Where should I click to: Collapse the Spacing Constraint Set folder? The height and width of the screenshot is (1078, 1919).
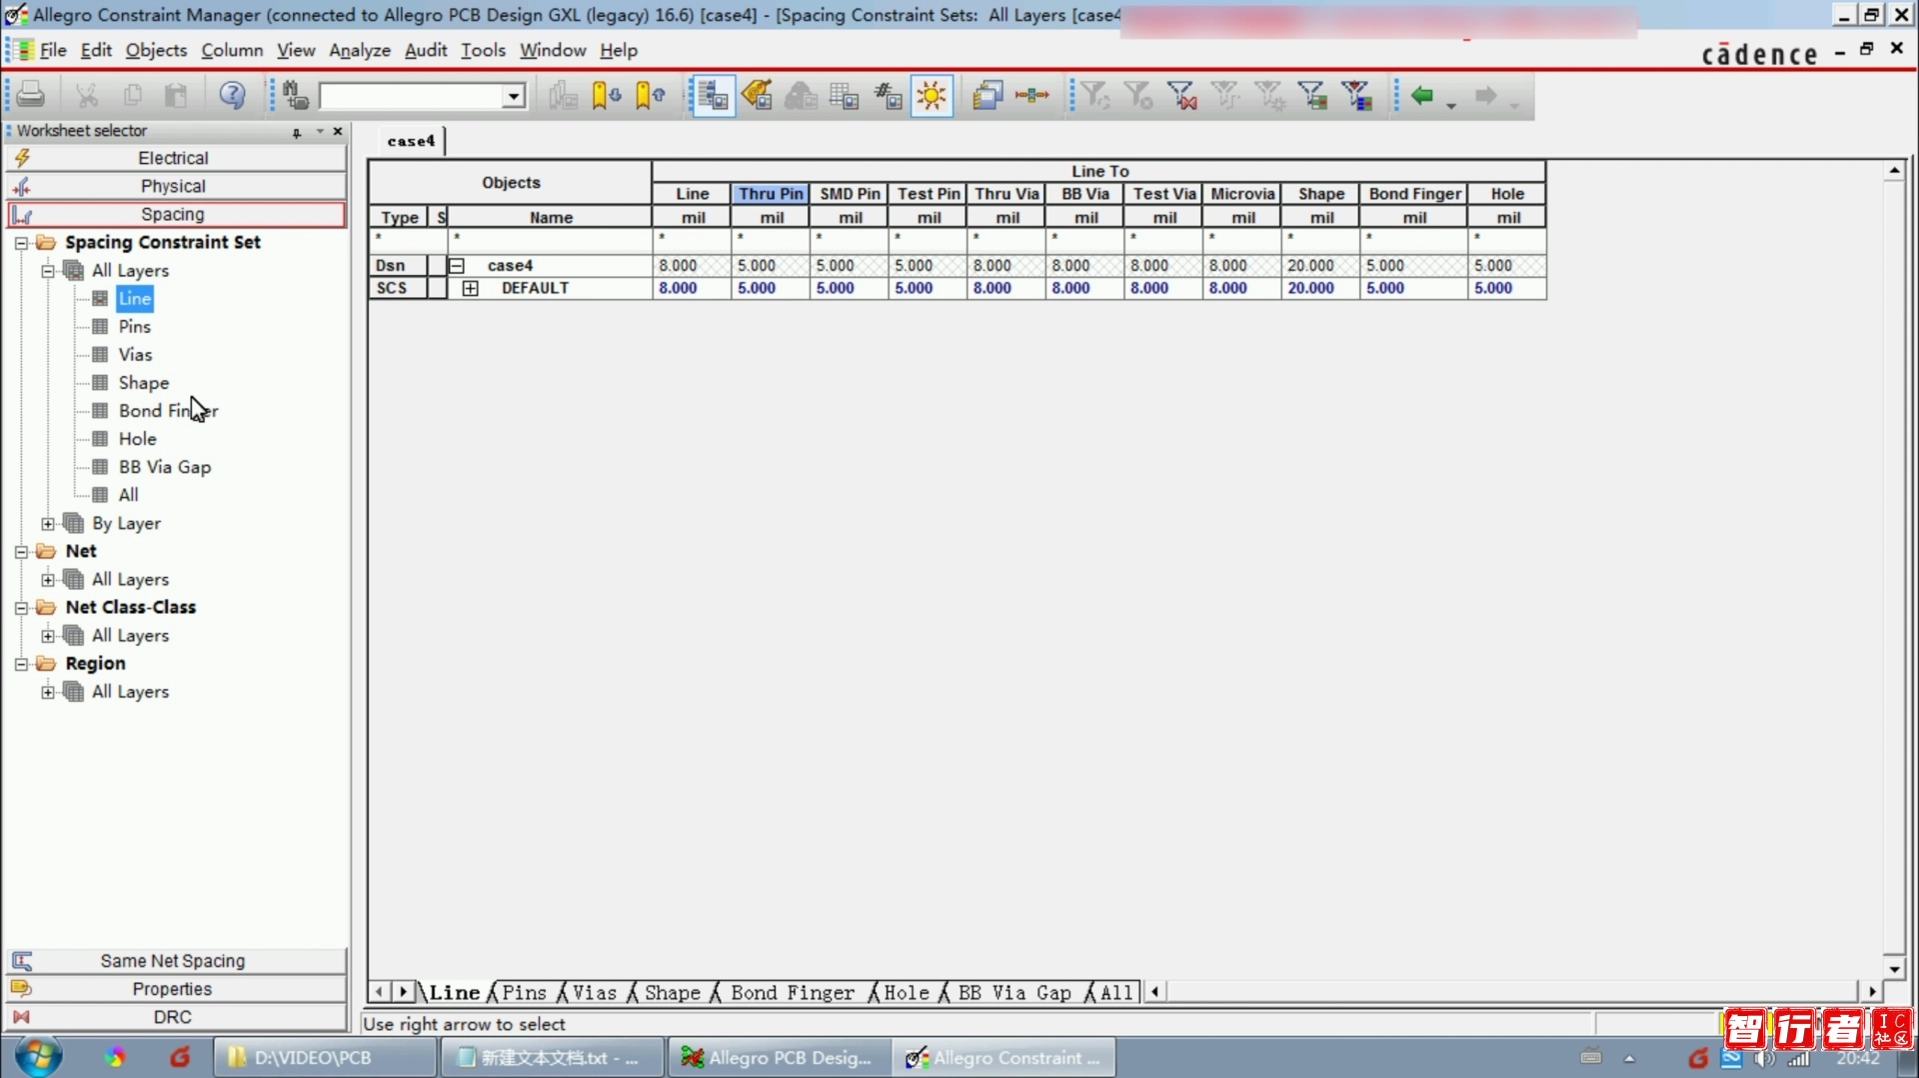(x=21, y=242)
